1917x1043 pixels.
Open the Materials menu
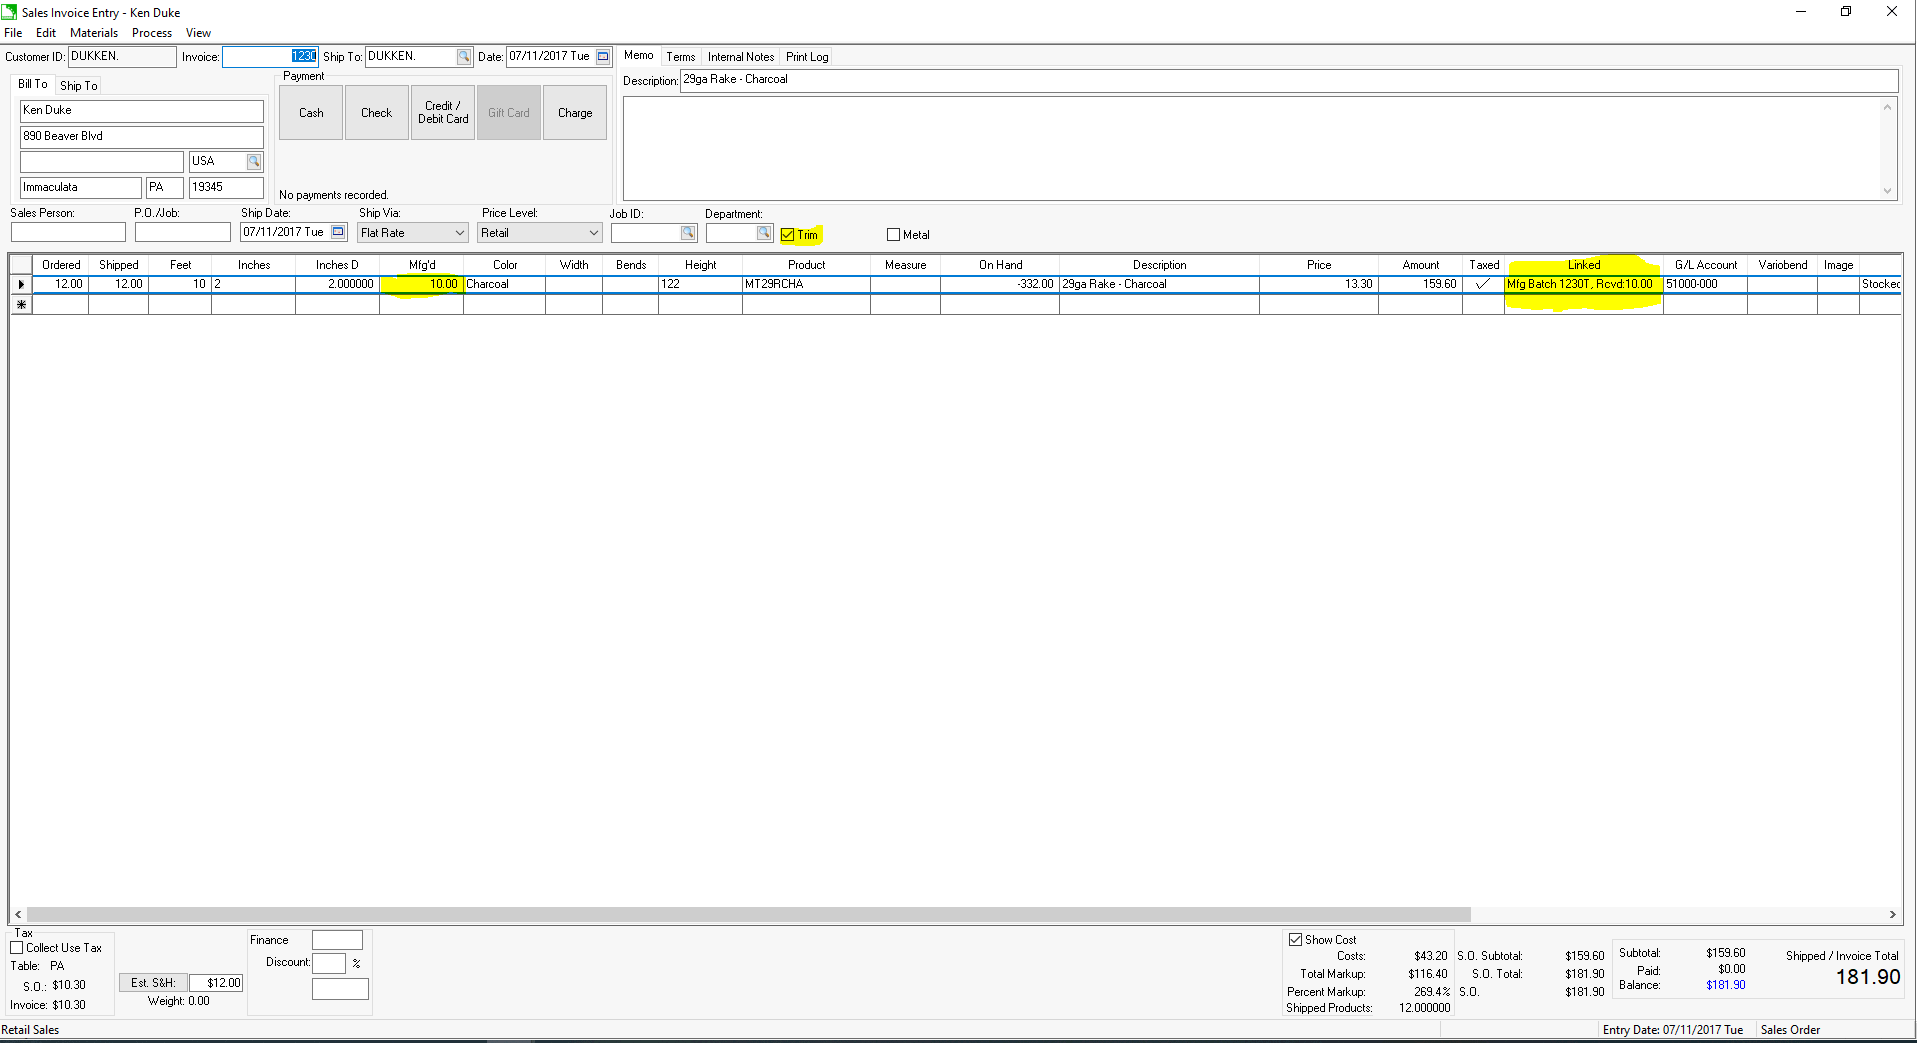coord(93,32)
